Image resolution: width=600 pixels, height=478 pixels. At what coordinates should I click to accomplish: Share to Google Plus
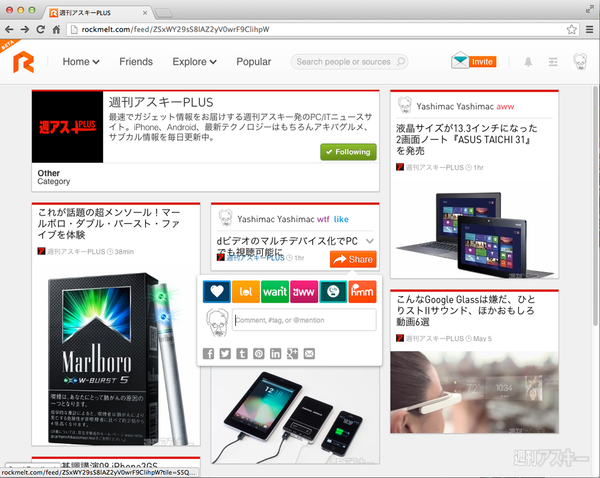point(292,354)
